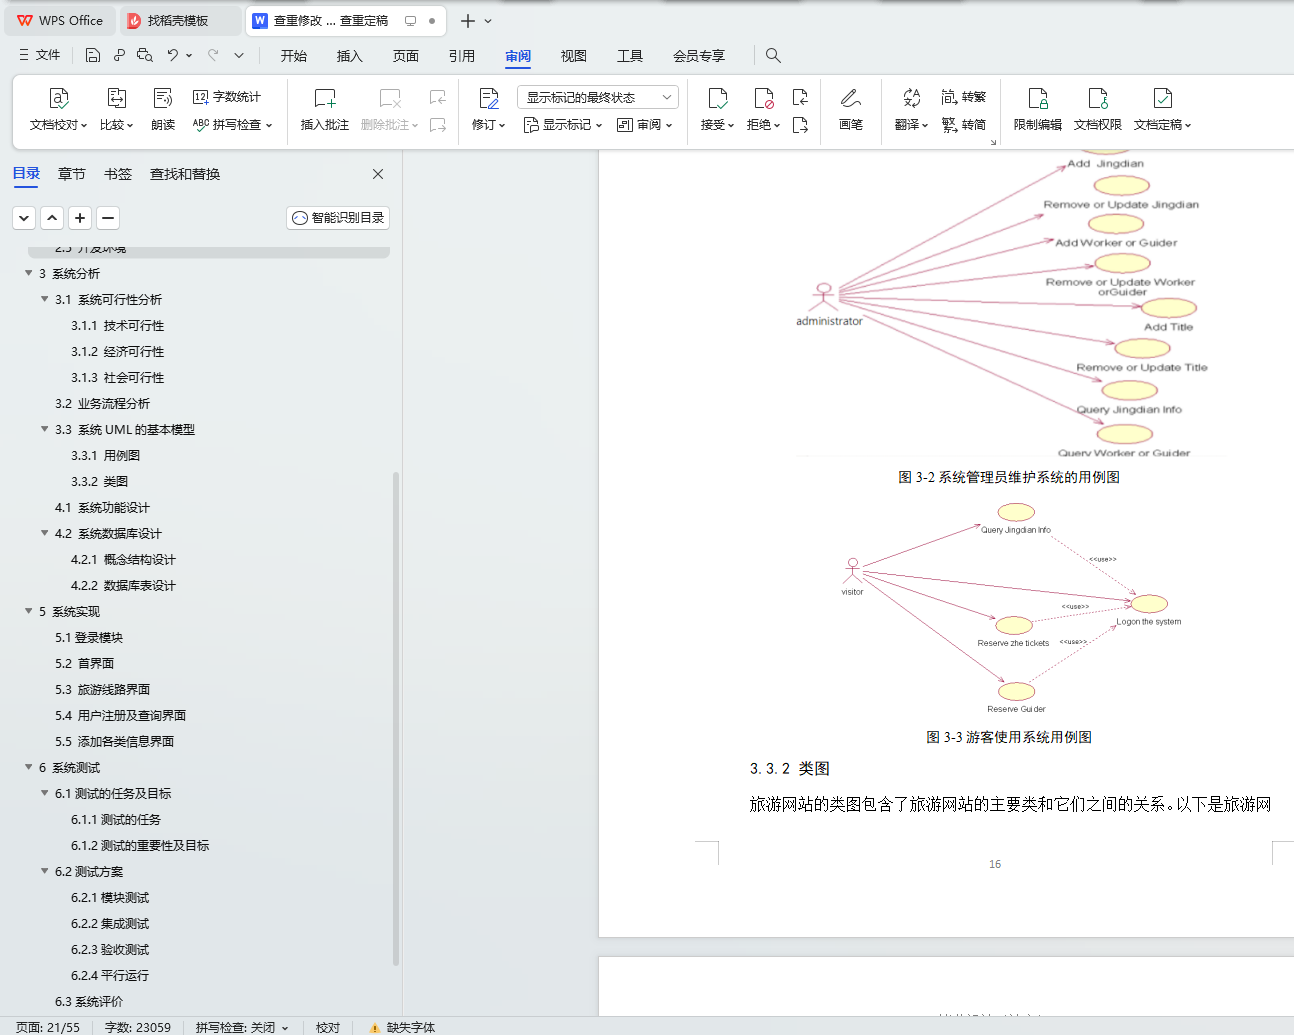
Task: Click the Save icon in the quick toolbar
Action: click(93, 55)
